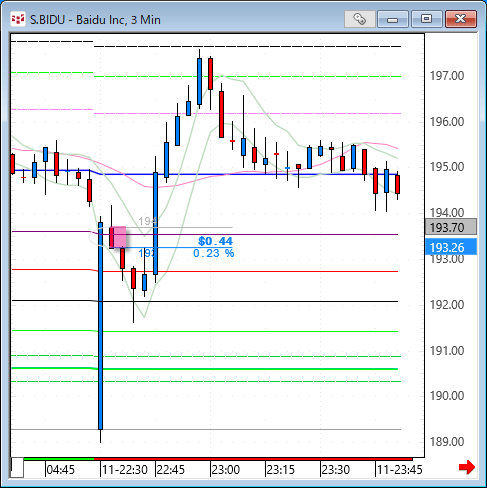Click the 189.00 price axis label
The image size is (487, 488).
447,442
